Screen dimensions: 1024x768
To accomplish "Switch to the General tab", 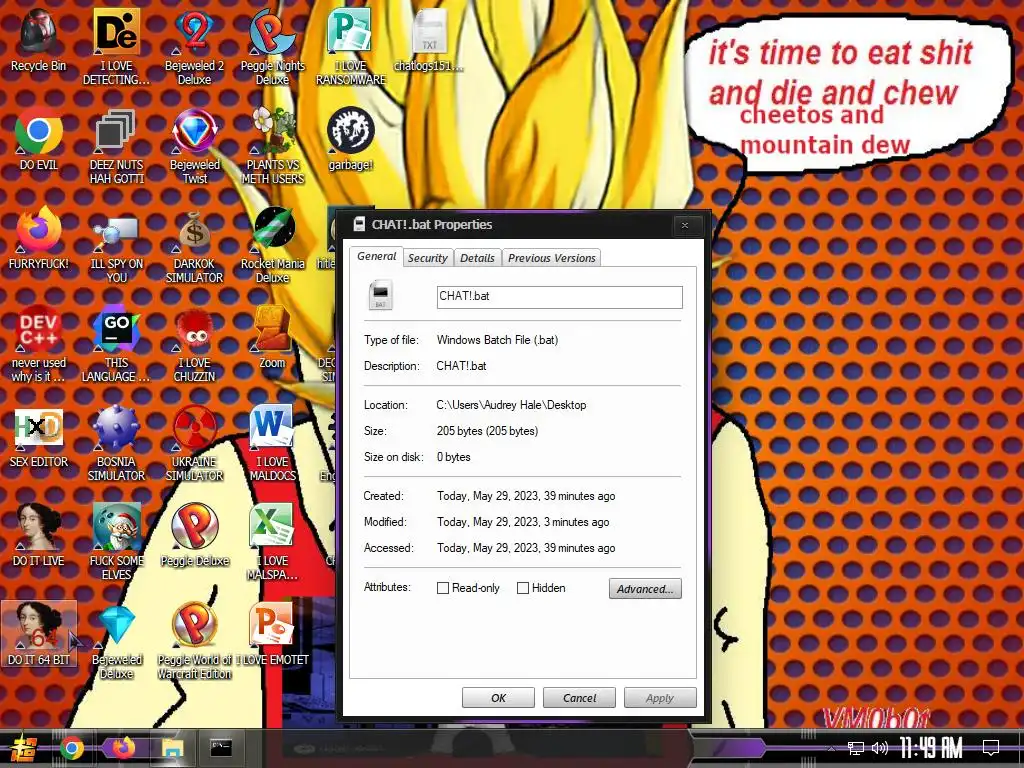I will (376, 256).
